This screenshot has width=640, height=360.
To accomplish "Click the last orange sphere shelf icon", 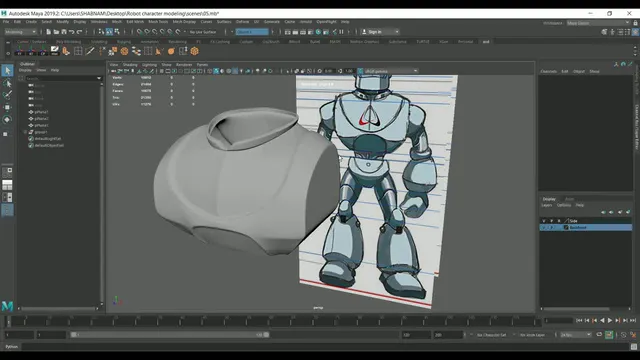I will [x=195, y=51].
